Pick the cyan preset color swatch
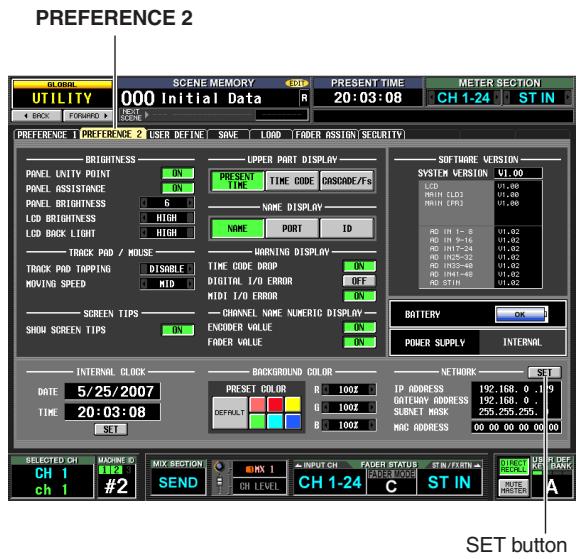The width and height of the screenshot is (579, 559). click(x=275, y=421)
